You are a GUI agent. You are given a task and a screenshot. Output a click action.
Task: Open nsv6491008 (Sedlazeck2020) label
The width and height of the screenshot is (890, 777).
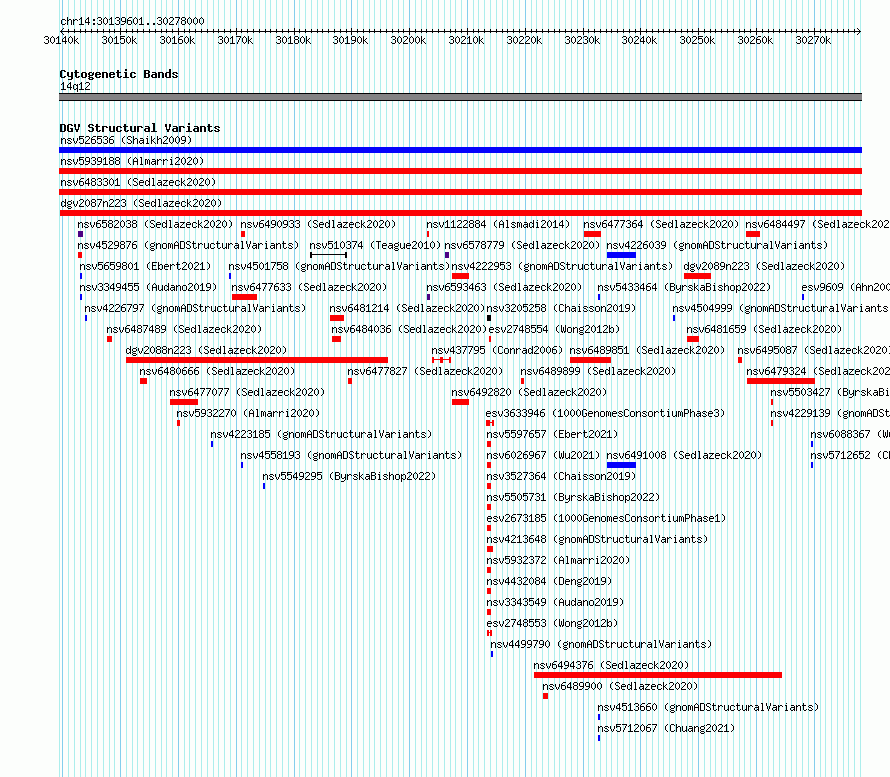click(685, 455)
